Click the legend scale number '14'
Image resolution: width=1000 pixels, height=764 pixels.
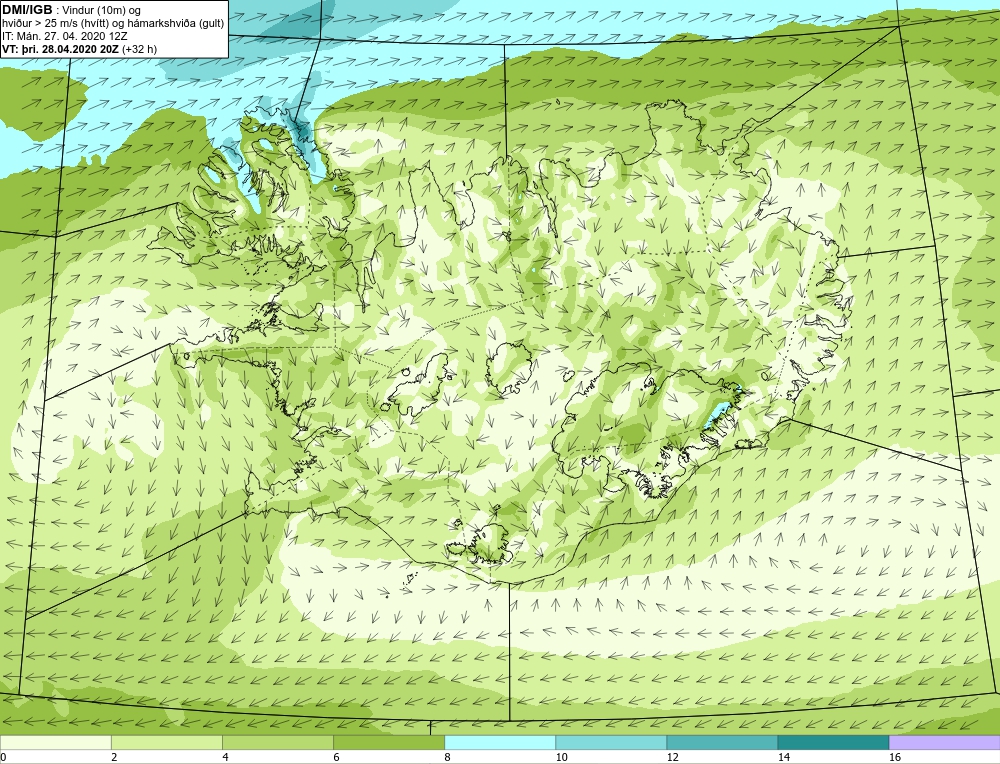click(783, 758)
